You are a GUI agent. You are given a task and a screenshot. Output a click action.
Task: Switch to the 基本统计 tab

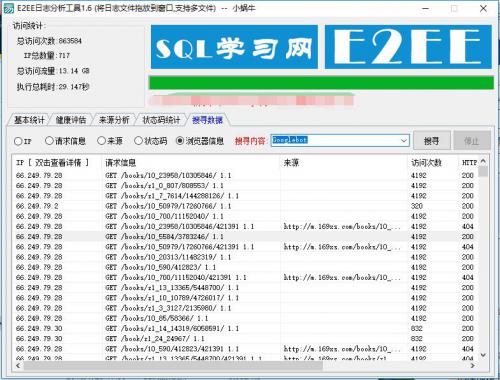29,120
